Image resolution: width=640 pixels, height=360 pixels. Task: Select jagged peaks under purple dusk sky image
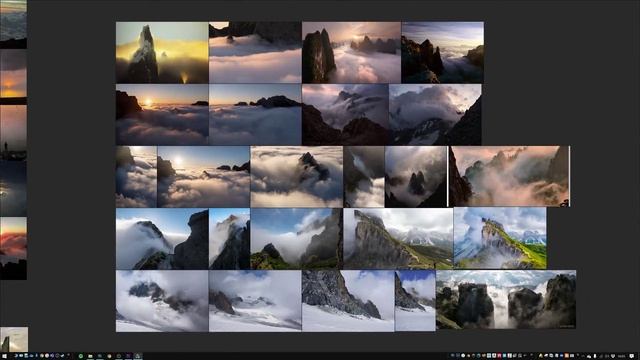coord(442,53)
